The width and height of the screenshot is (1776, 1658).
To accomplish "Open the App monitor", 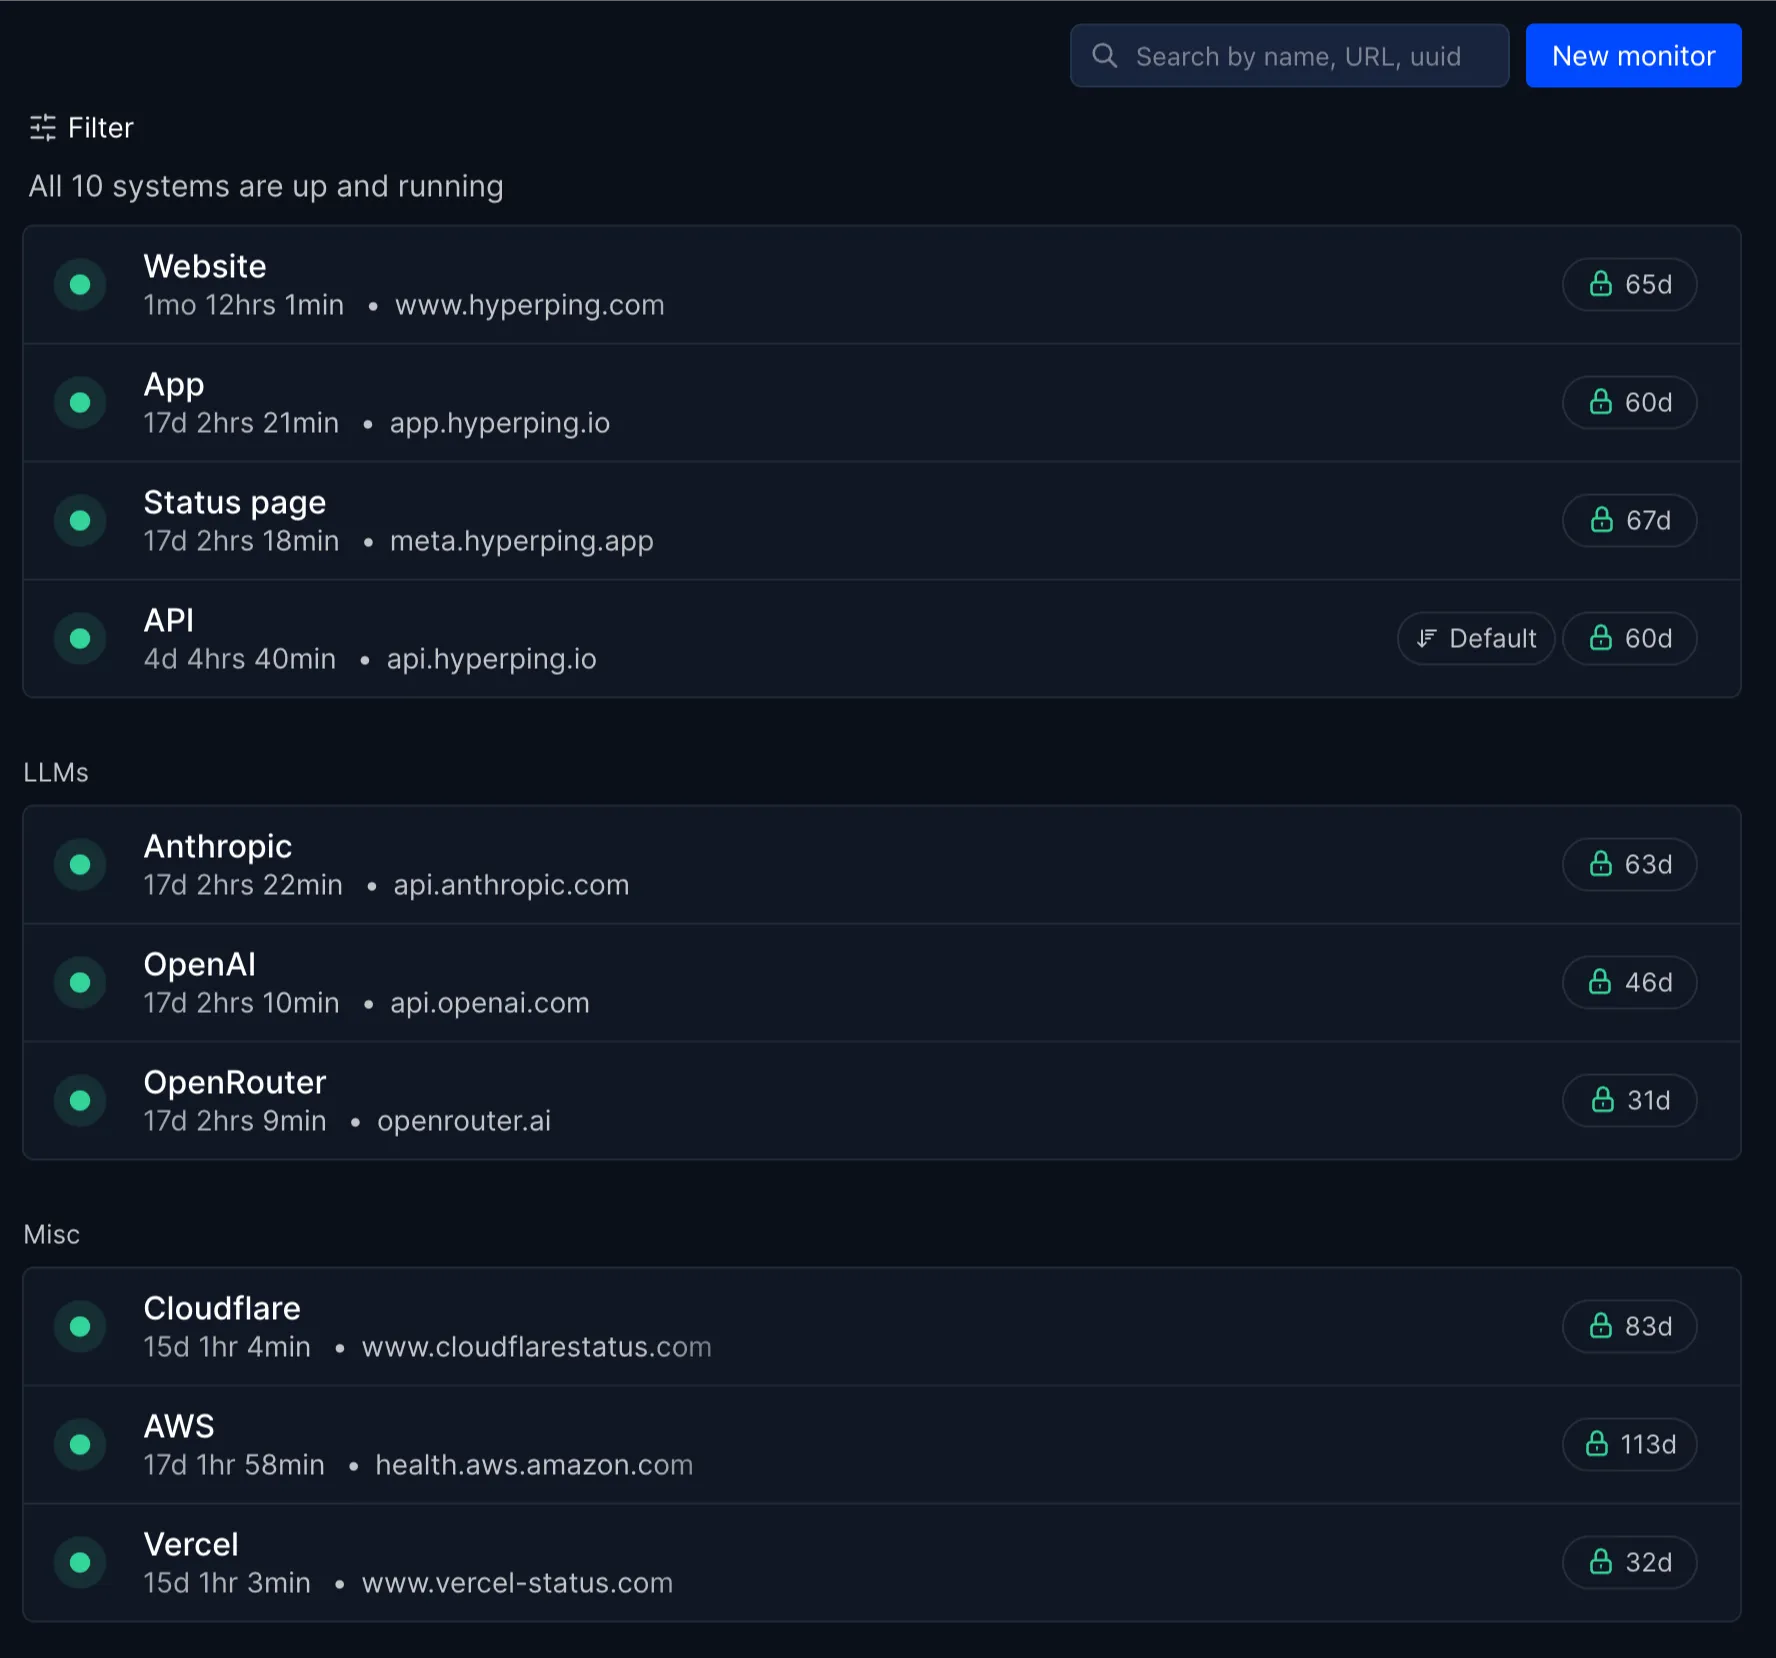I will [x=881, y=403].
